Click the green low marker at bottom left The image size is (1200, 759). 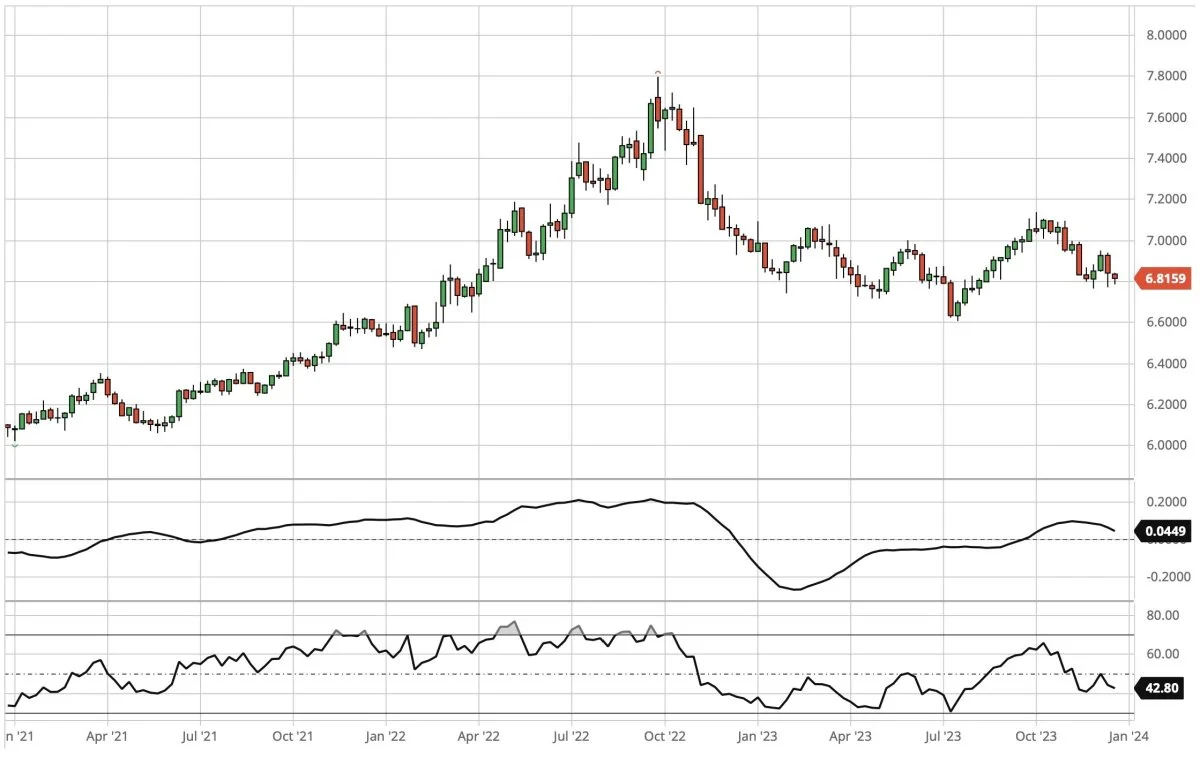tap(14, 445)
